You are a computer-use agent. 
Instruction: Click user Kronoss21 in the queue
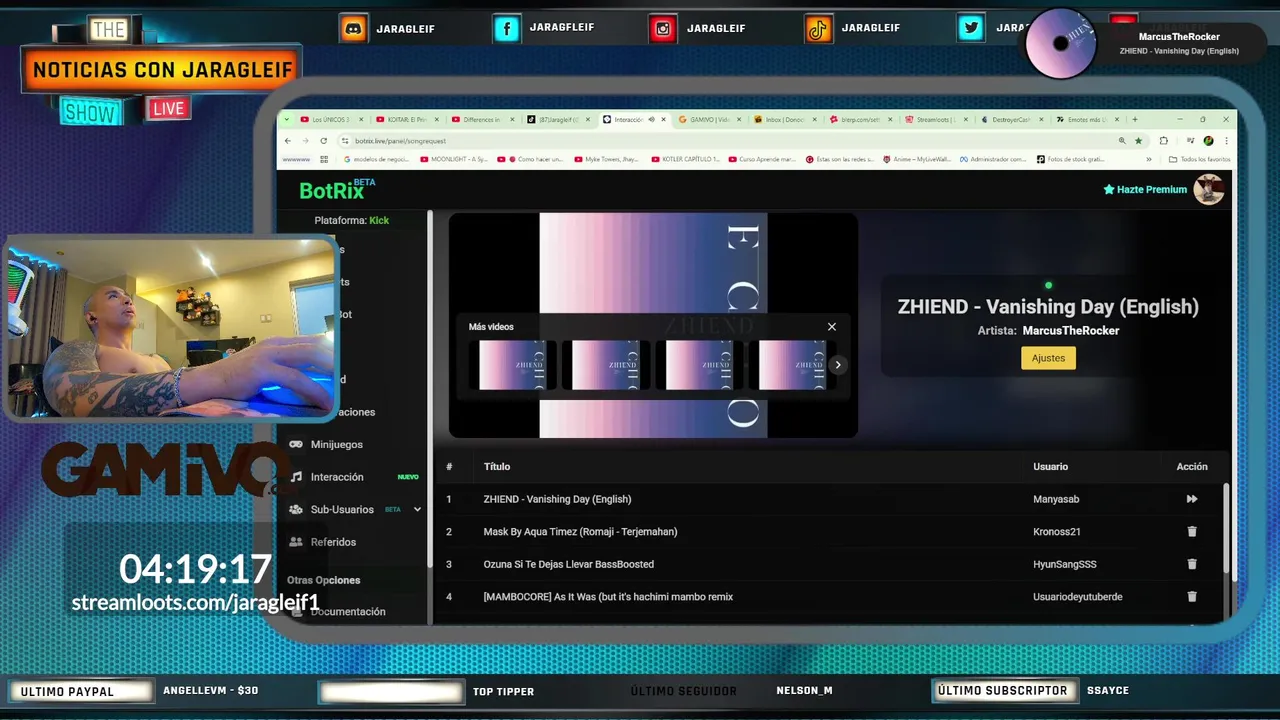click(1057, 532)
